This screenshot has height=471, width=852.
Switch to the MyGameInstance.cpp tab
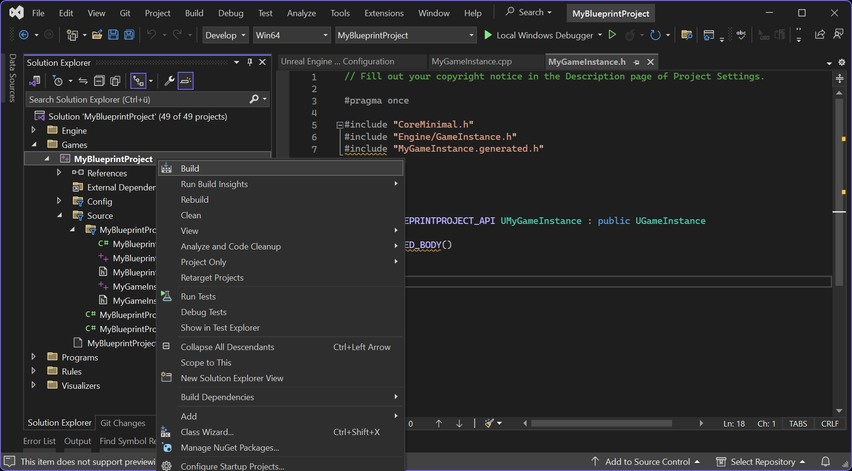pos(472,62)
